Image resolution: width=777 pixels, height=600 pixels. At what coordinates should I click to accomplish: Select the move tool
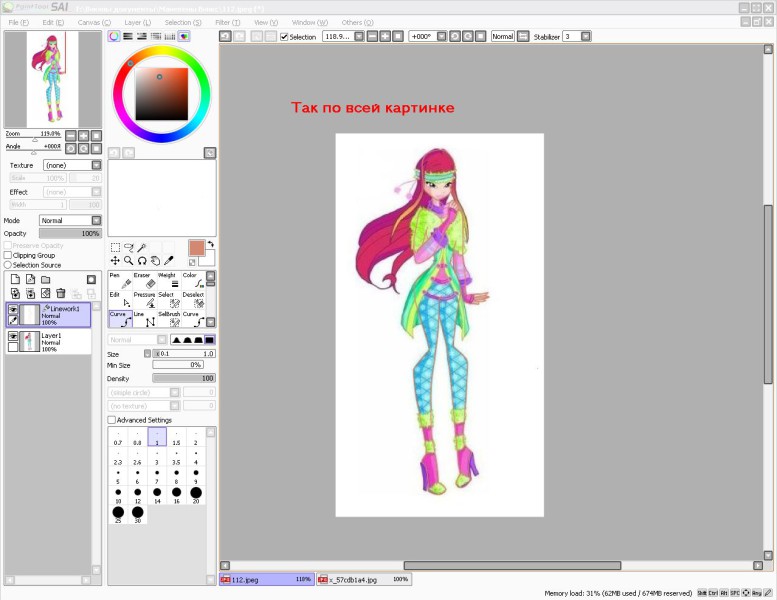pyautogui.click(x=115, y=261)
